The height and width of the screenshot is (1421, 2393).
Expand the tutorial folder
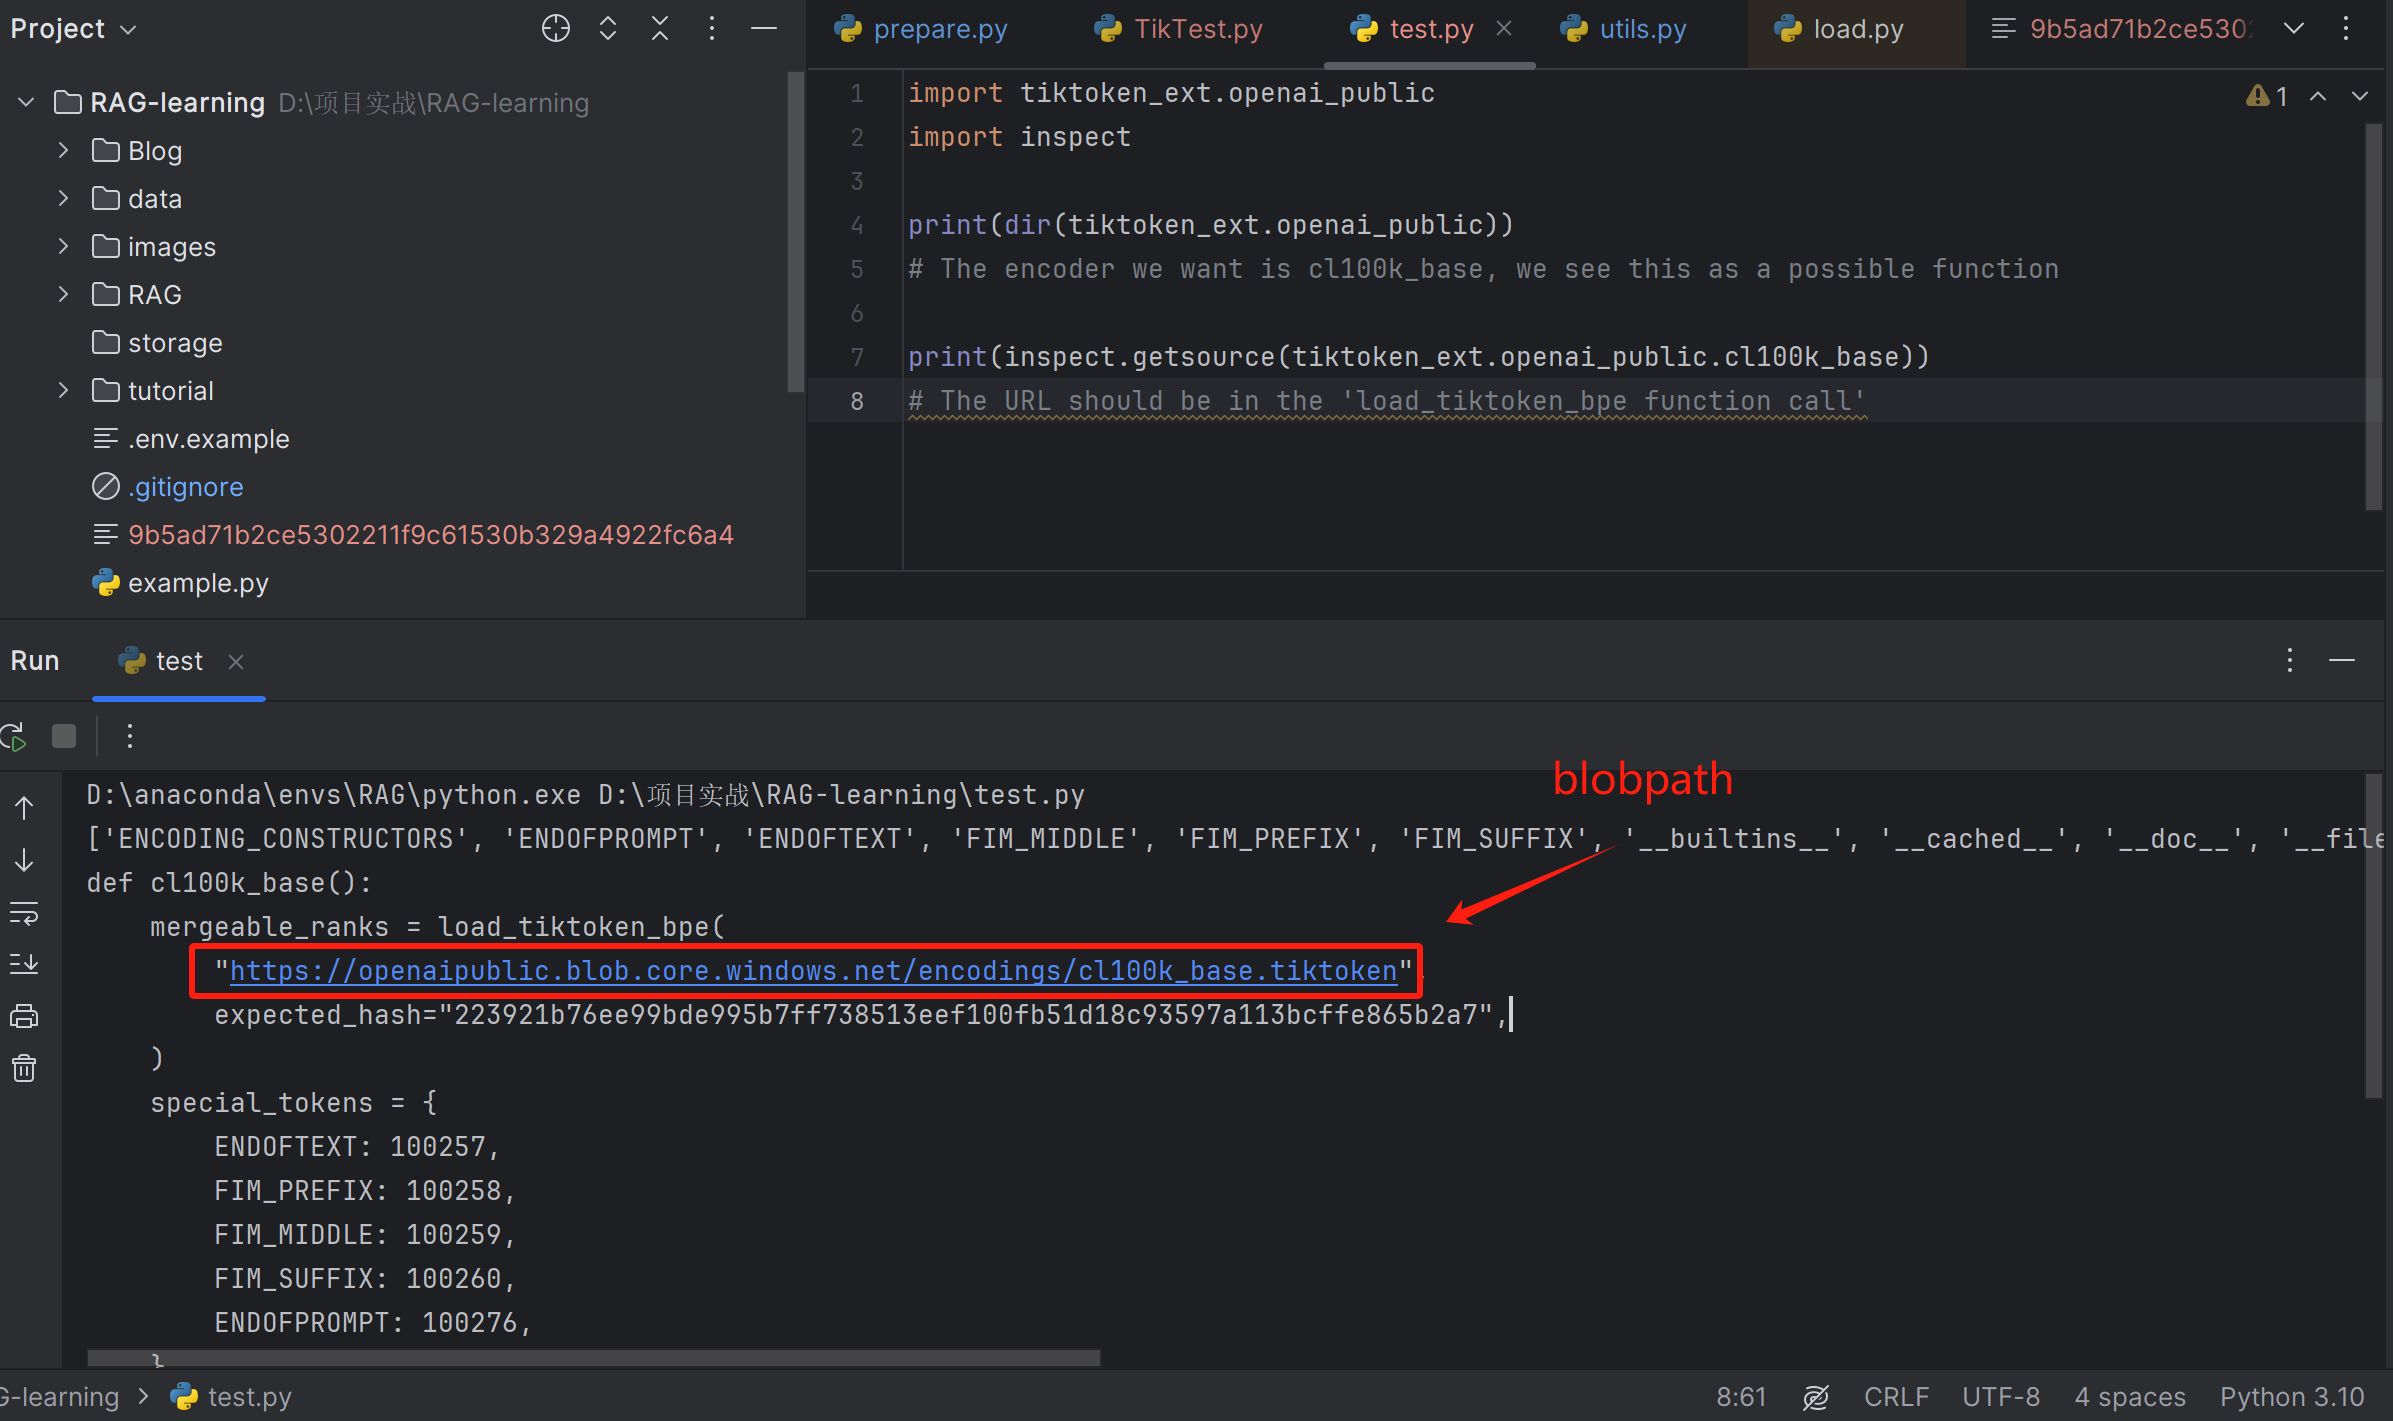[x=63, y=390]
